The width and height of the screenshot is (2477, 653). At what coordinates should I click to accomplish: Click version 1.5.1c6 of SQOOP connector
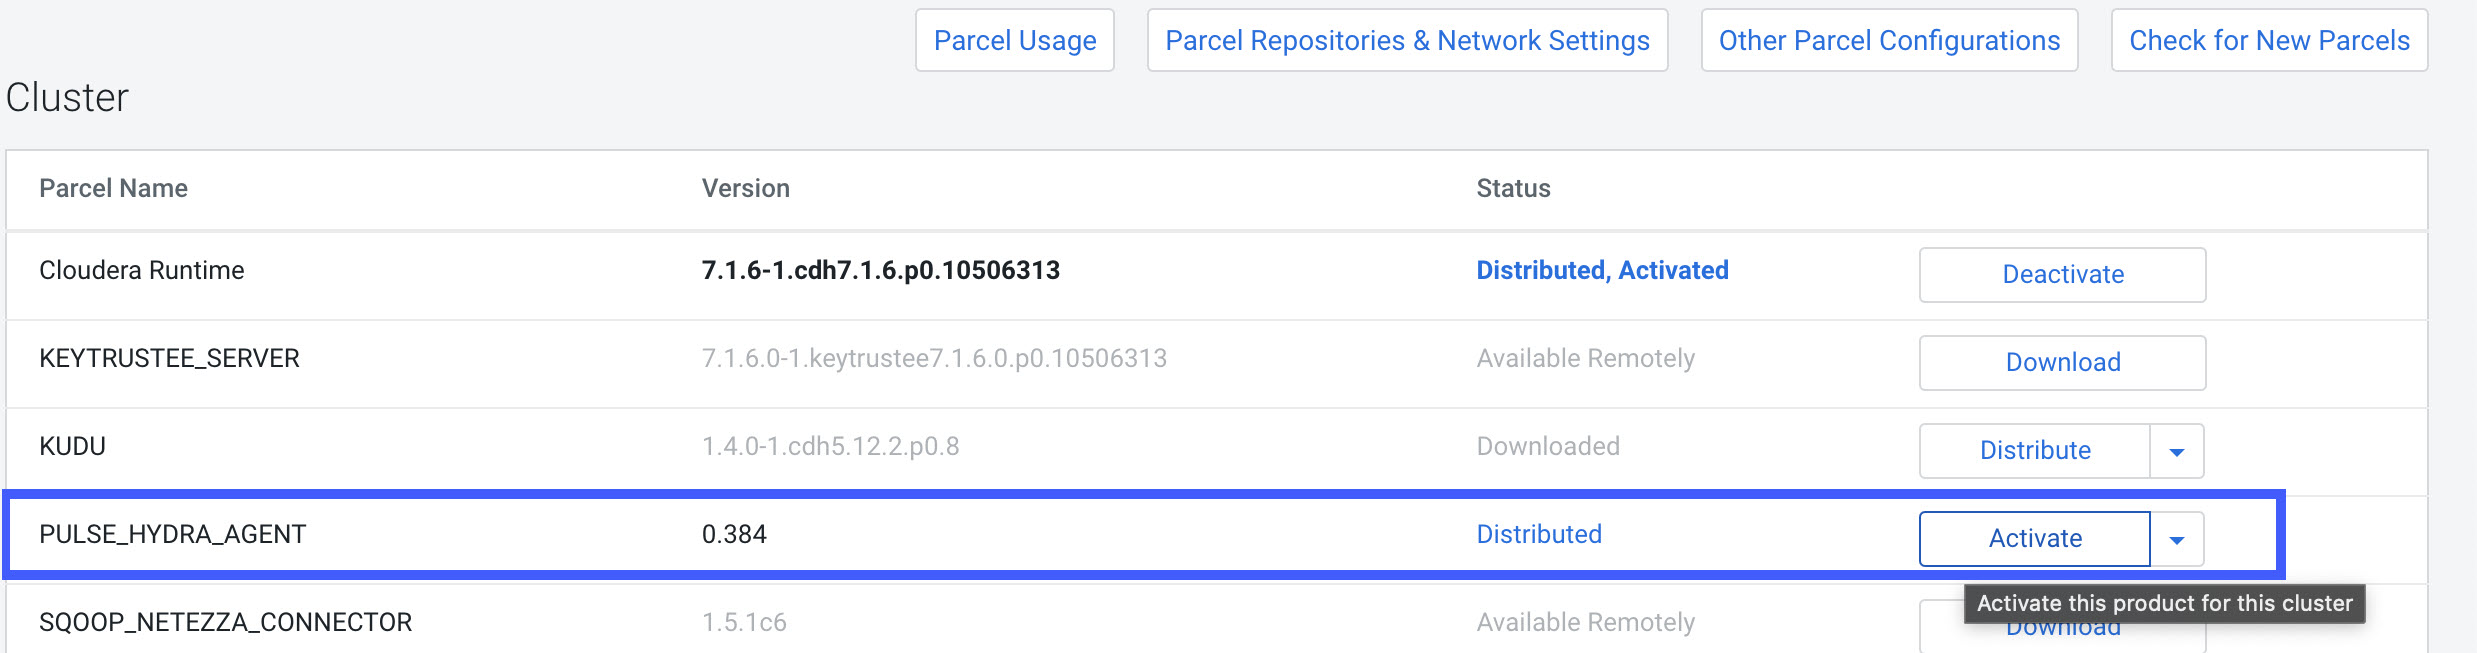coord(744,622)
